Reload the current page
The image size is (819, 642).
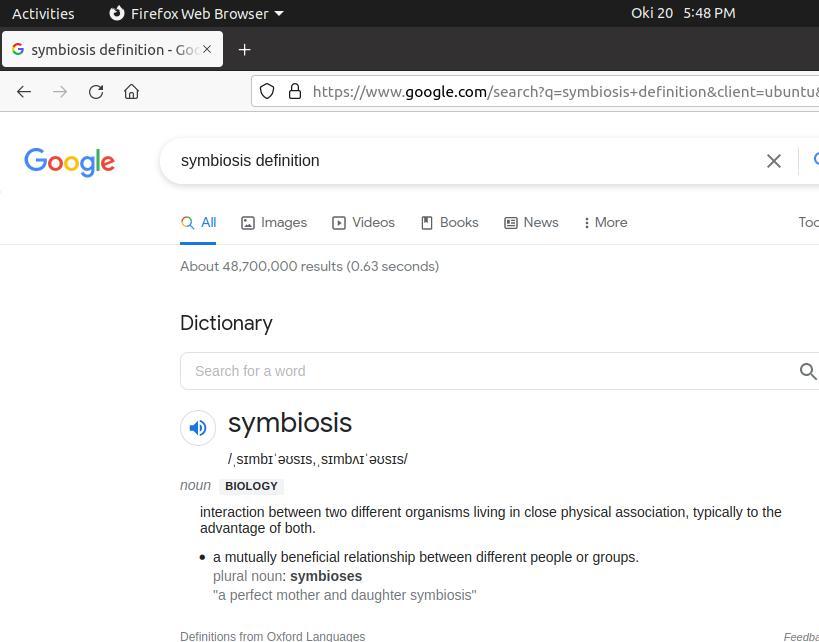tap(96, 92)
